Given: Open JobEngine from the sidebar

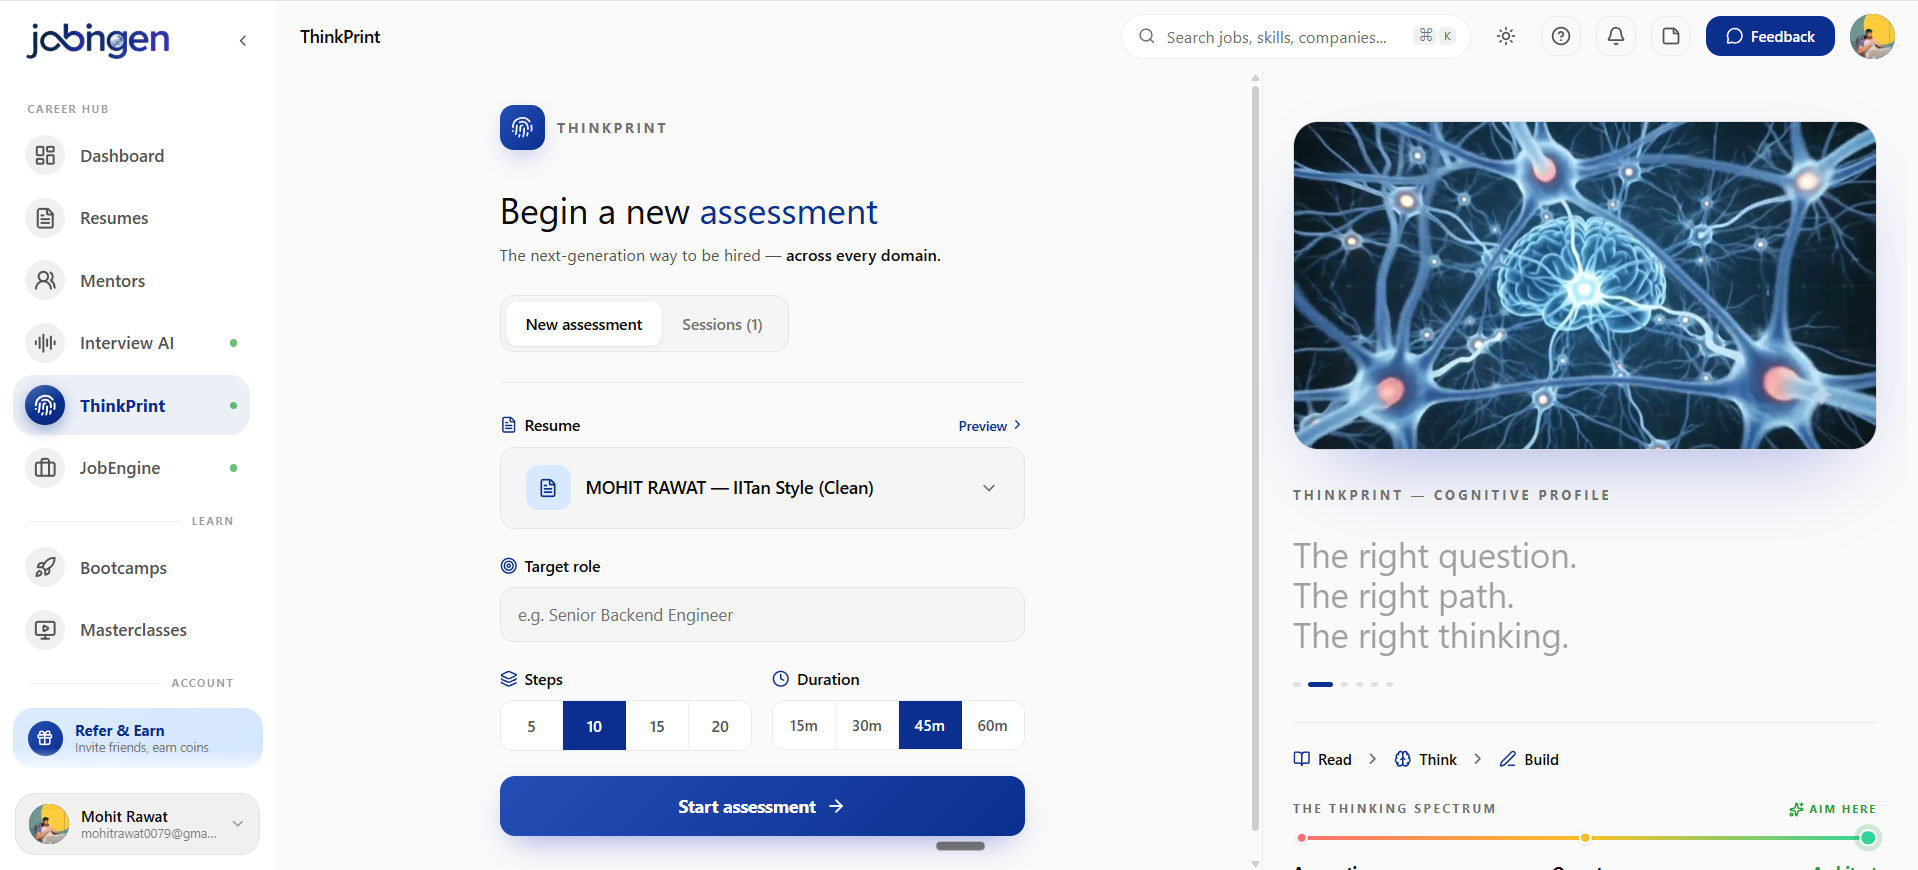Looking at the screenshot, I should [132, 468].
